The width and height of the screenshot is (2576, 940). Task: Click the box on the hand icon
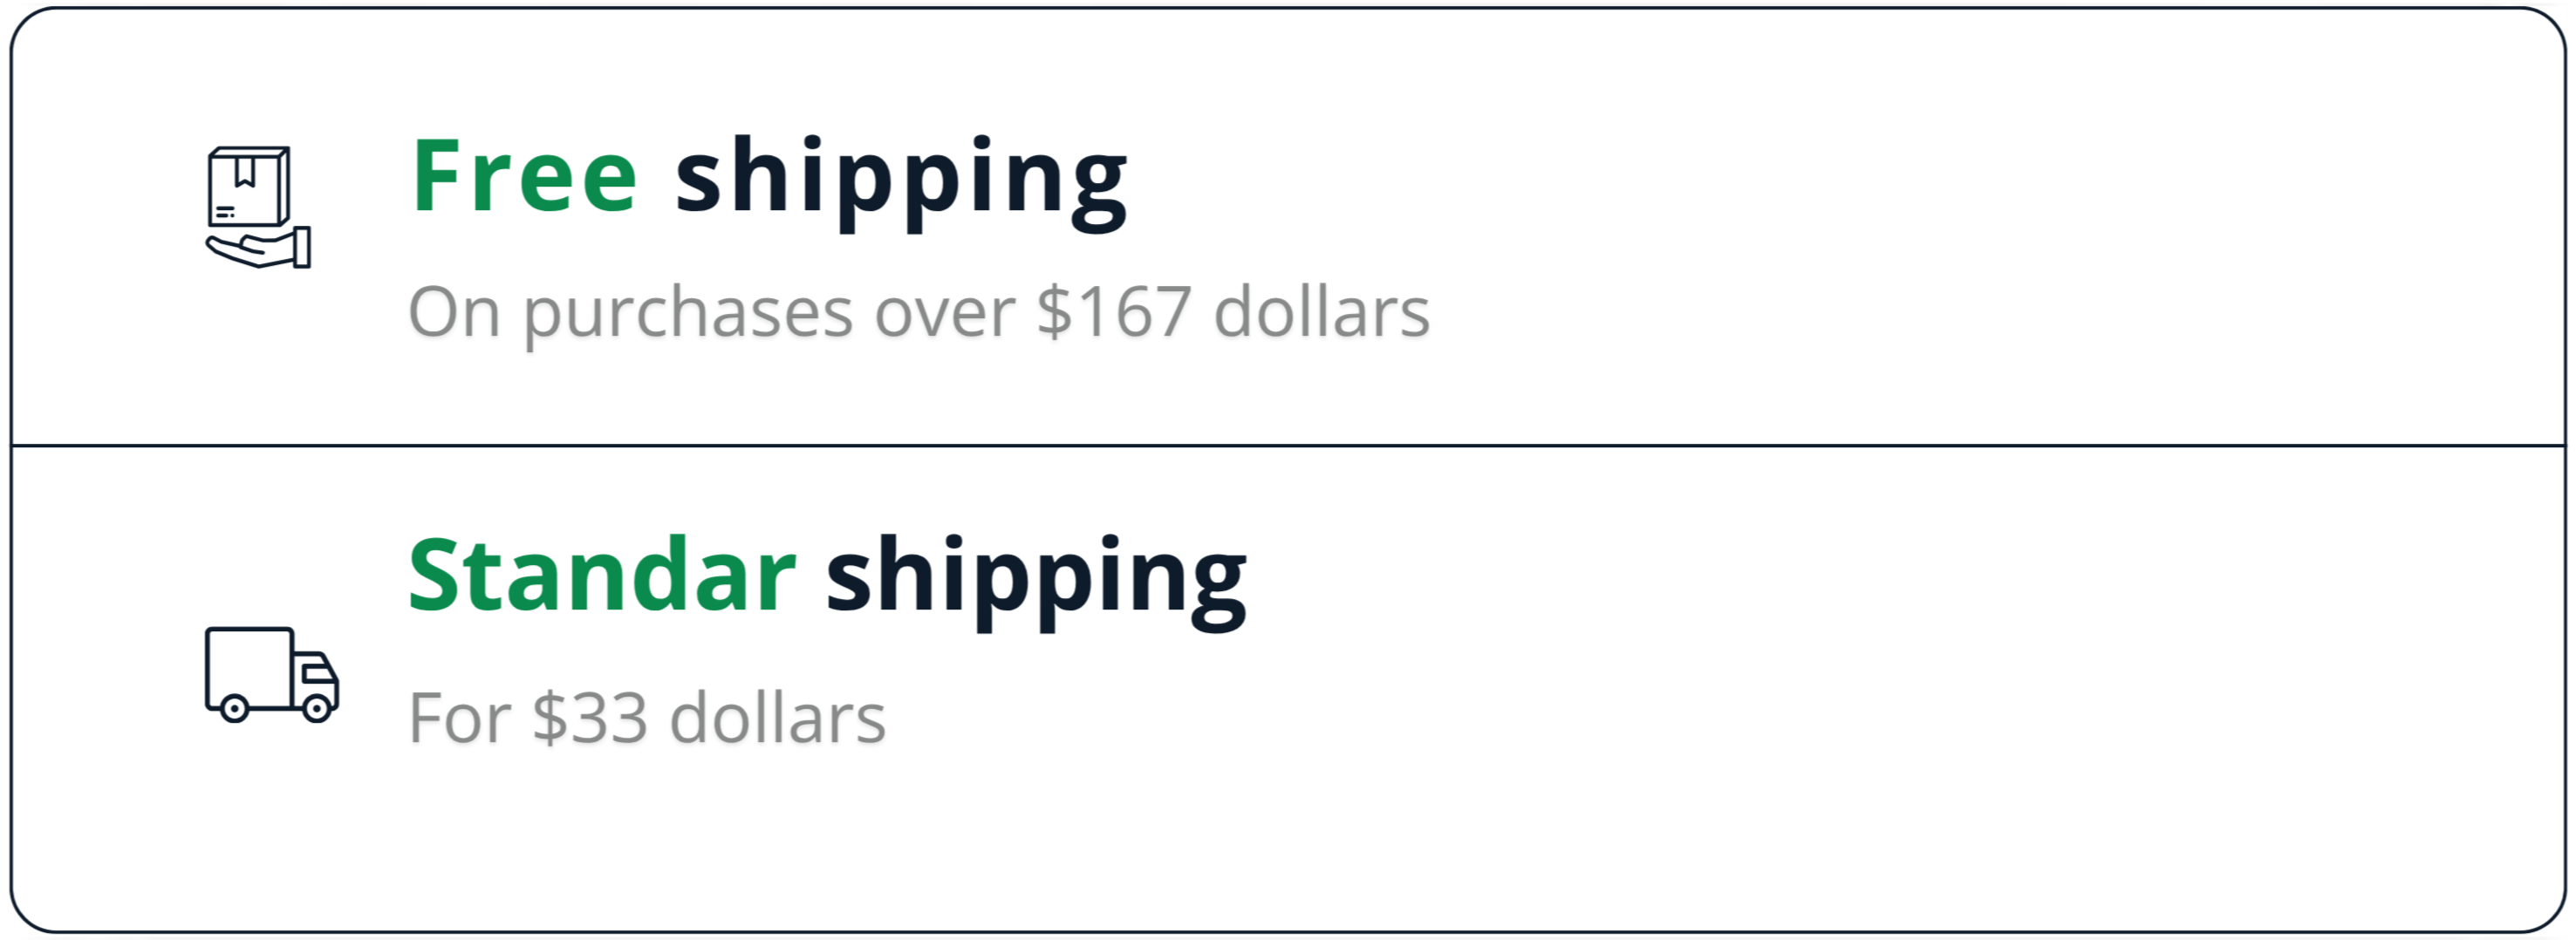(249, 187)
